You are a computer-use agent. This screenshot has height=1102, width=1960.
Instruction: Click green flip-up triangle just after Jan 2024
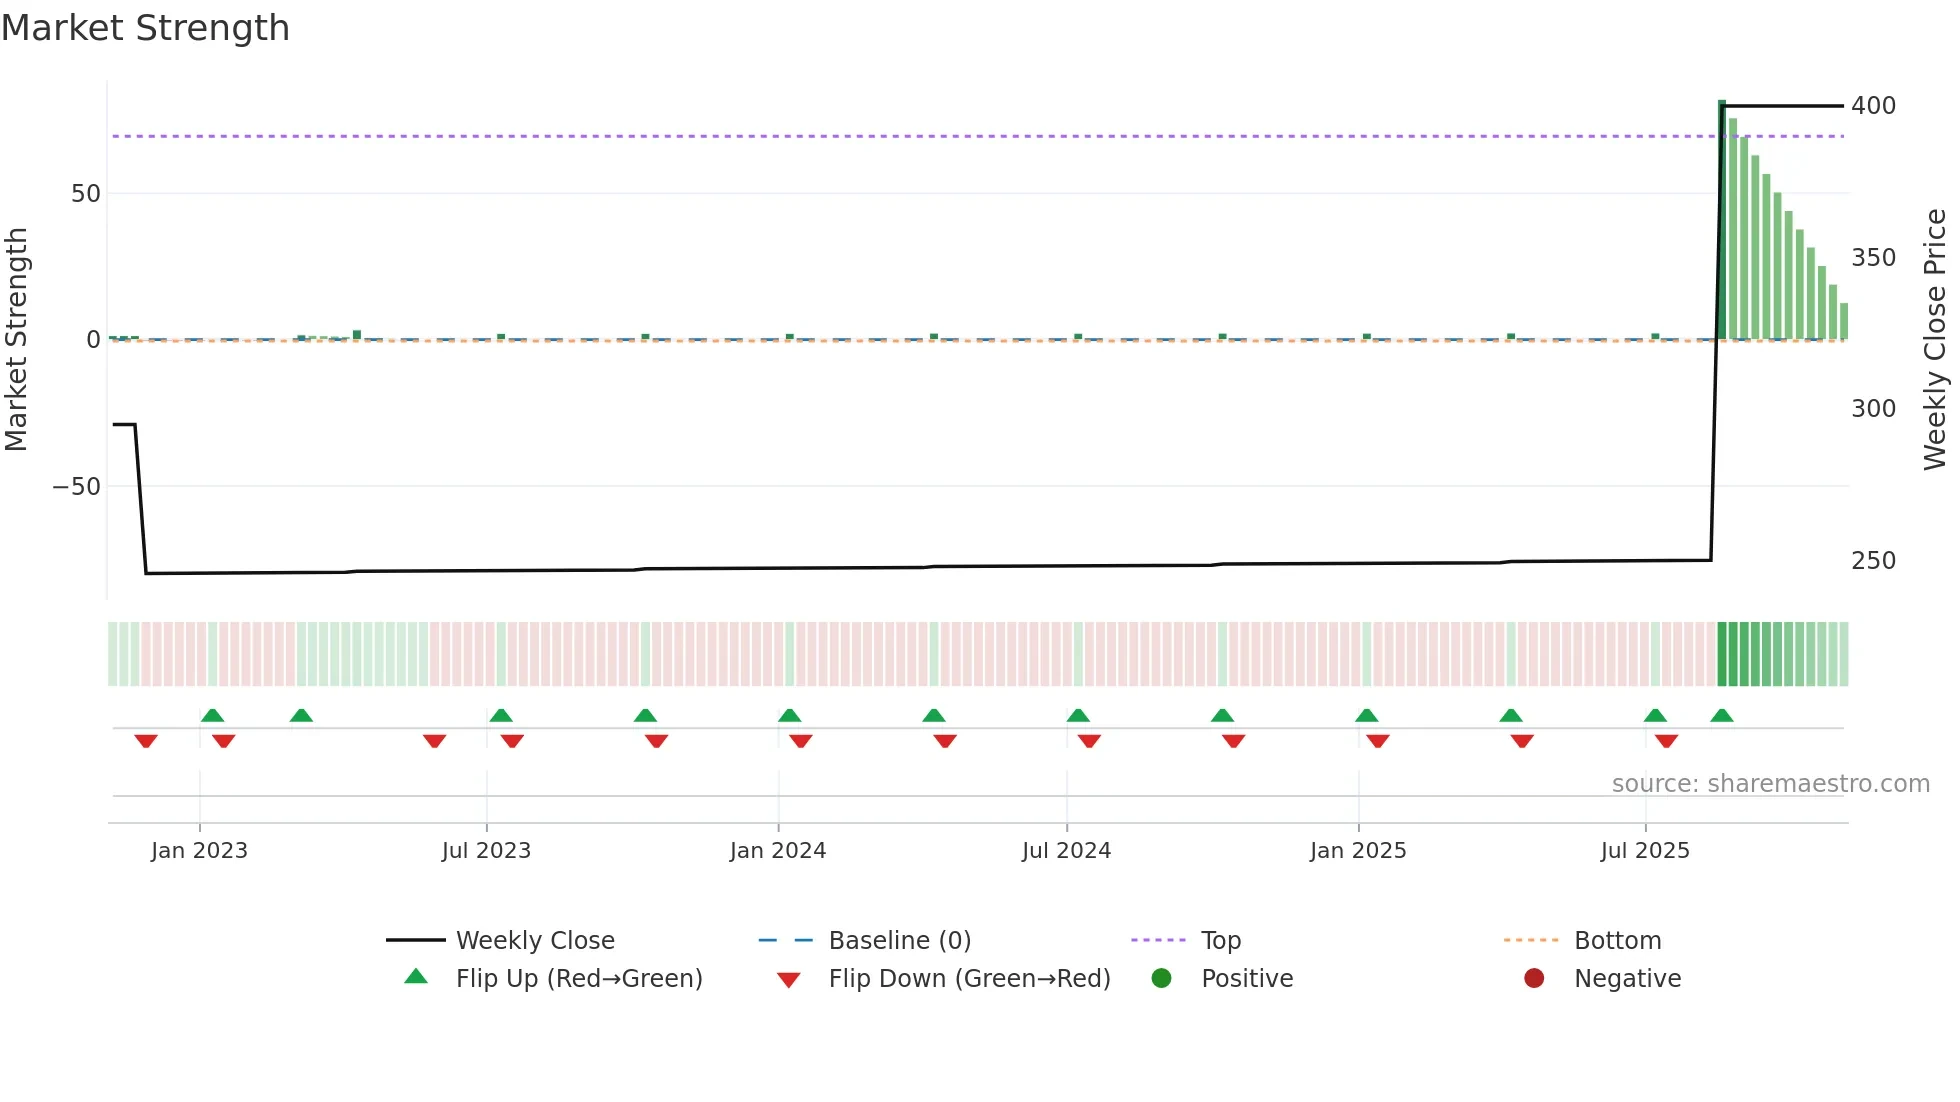coord(789,715)
